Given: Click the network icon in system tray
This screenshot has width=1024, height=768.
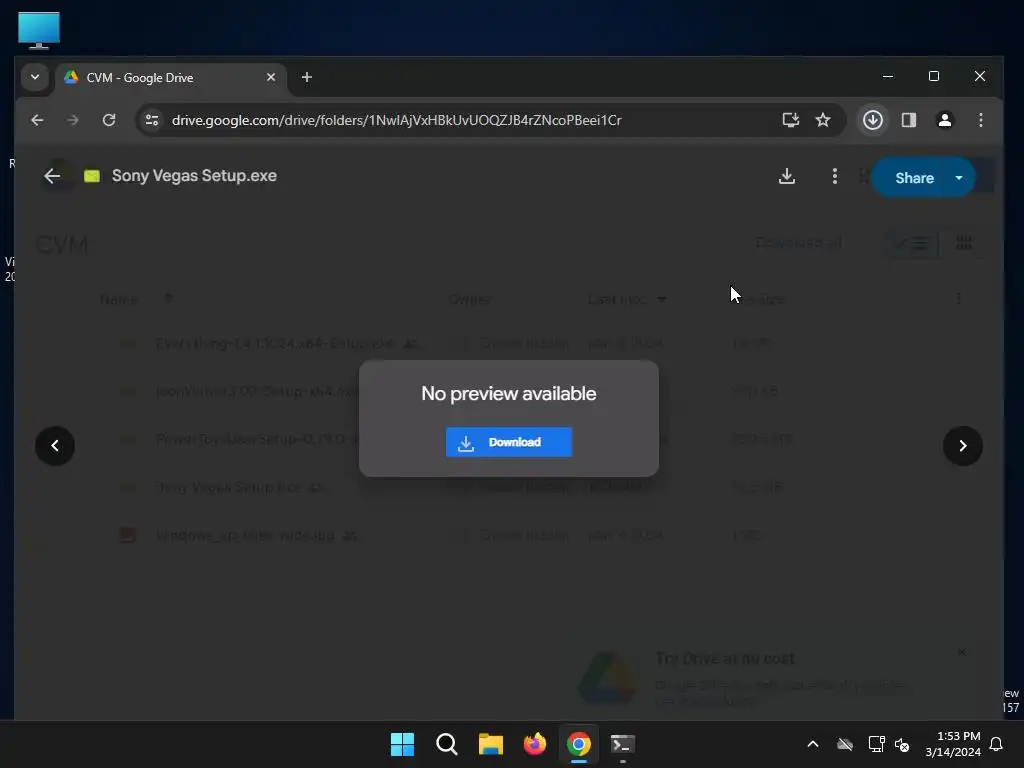Looking at the screenshot, I should [x=876, y=744].
